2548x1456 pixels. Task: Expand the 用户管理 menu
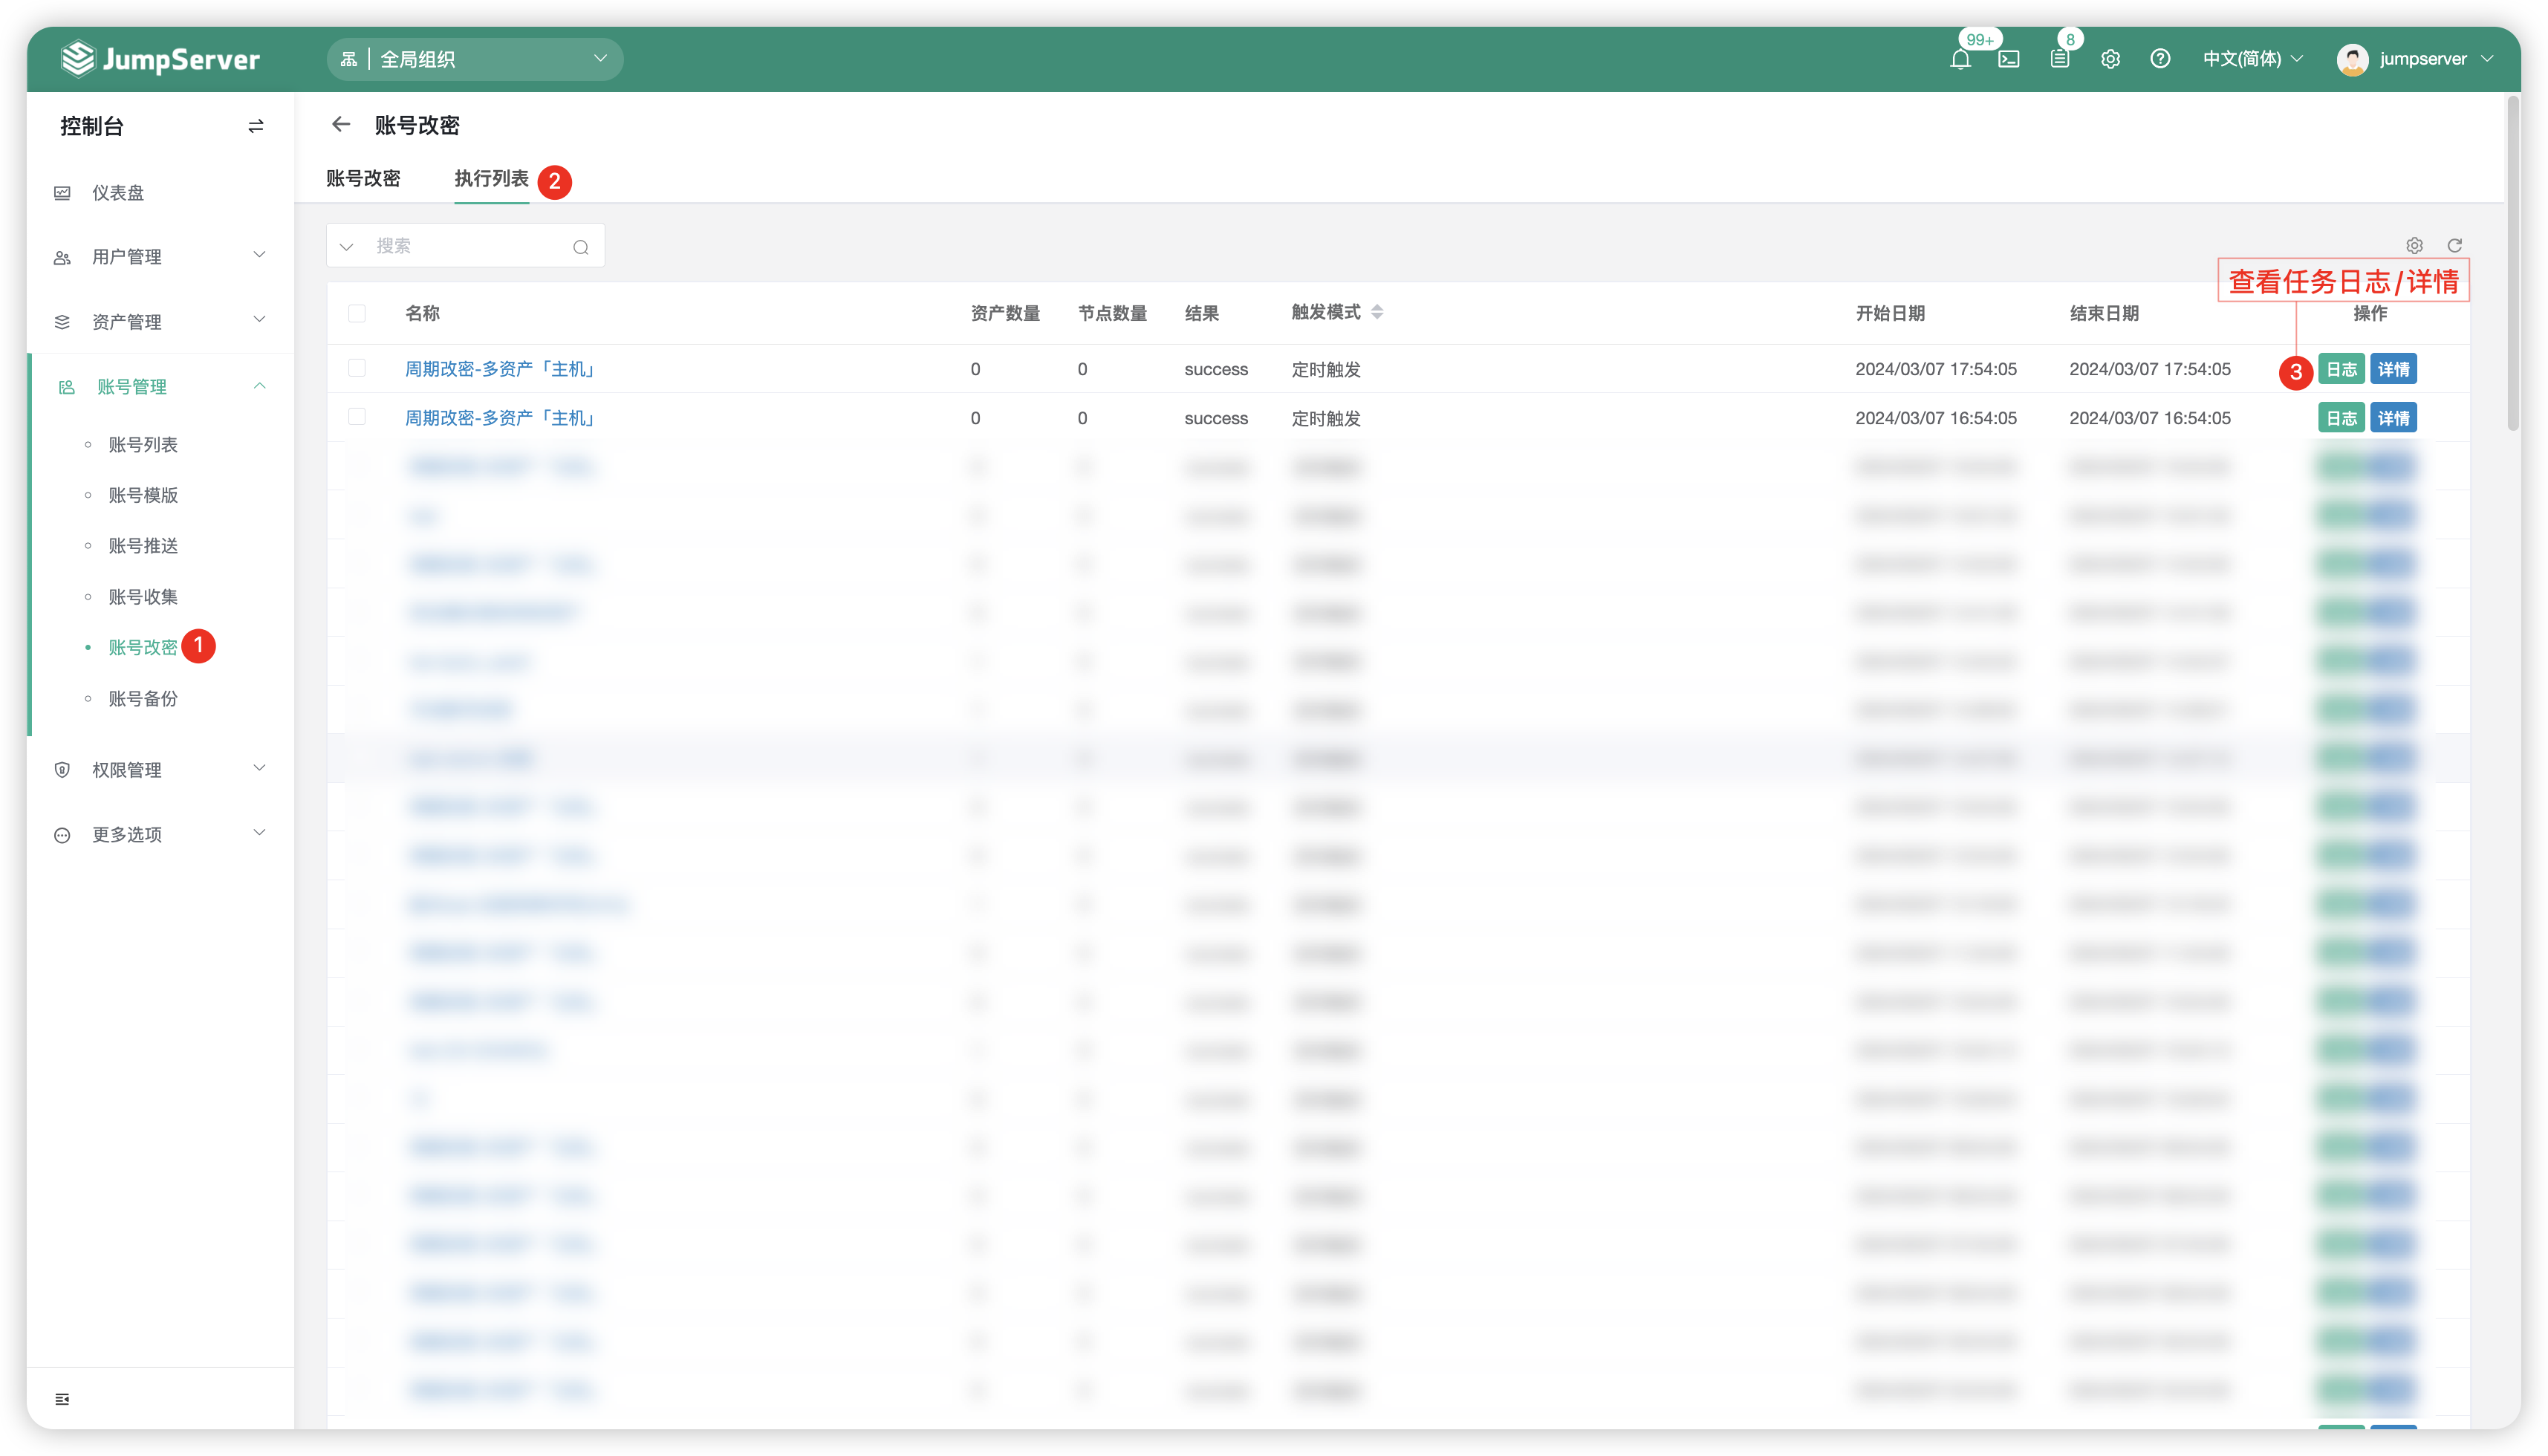(160, 257)
